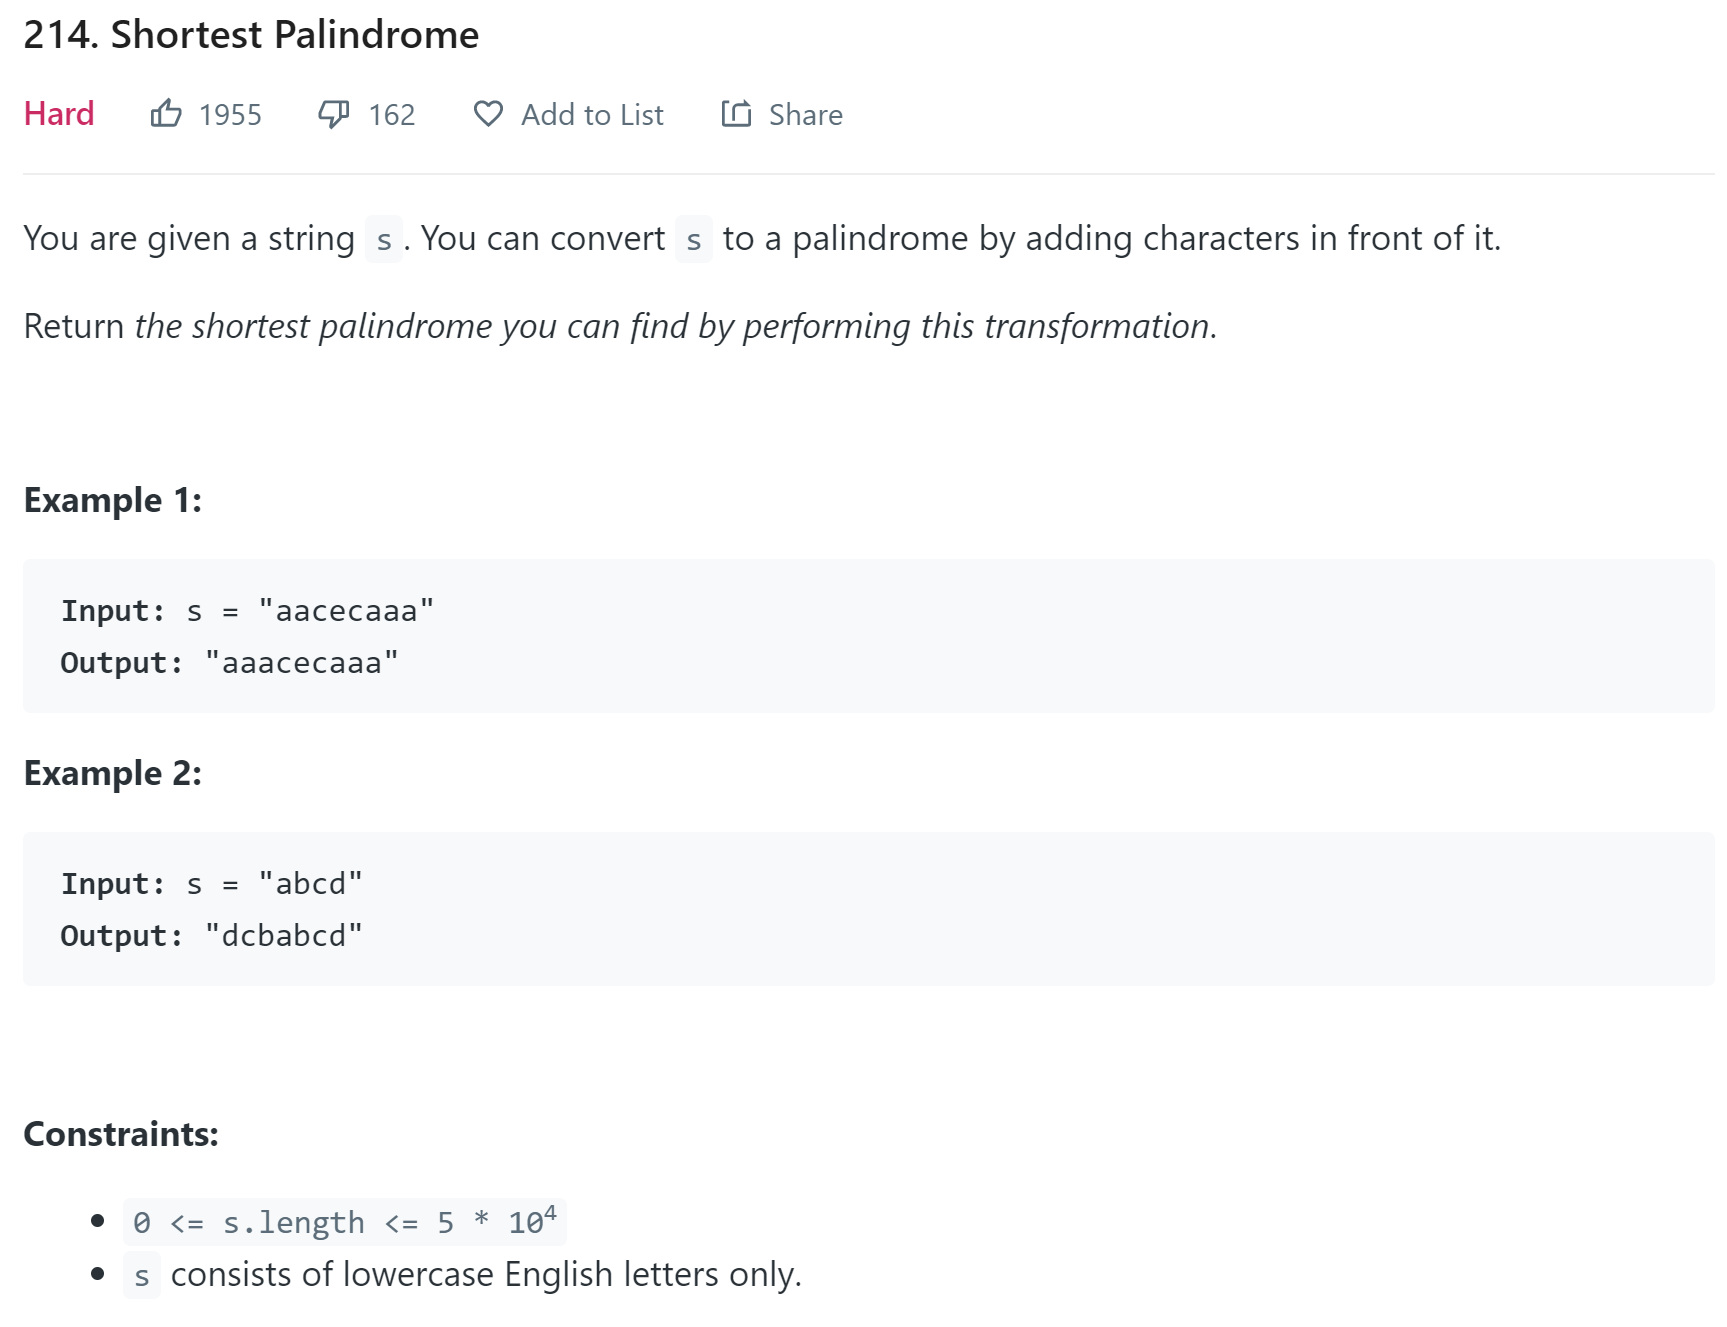Click the Constraints heading
The height and width of the screenshot is (1327, 1727).
click(x=121, y=1134)
